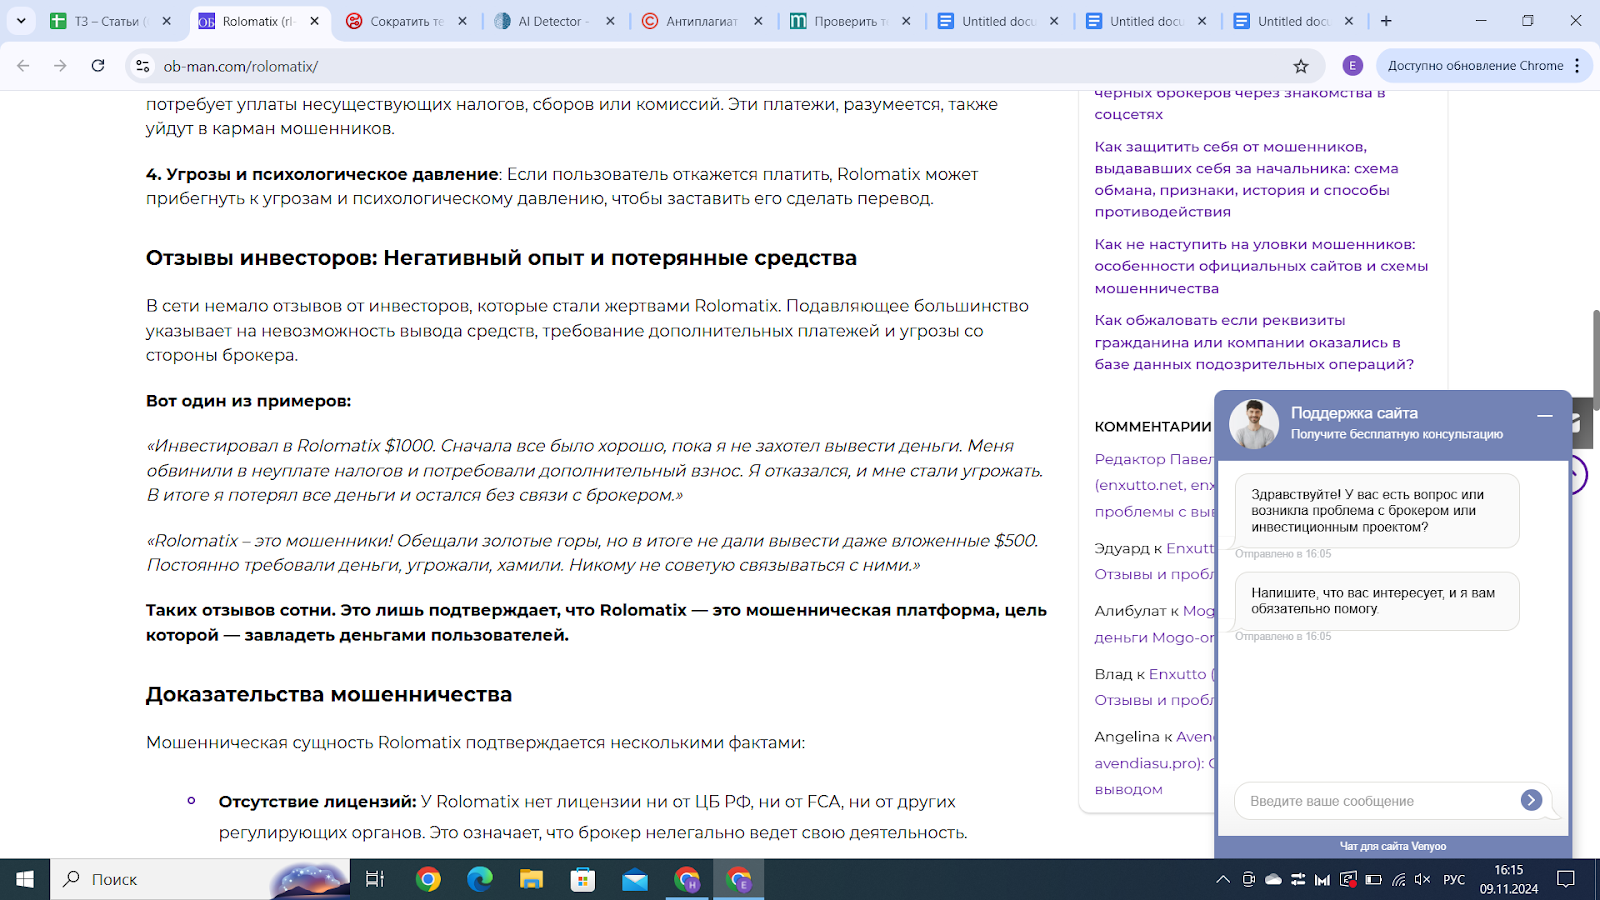Open Task View on the taskbar
The image size is (1600, 900).
375,879
